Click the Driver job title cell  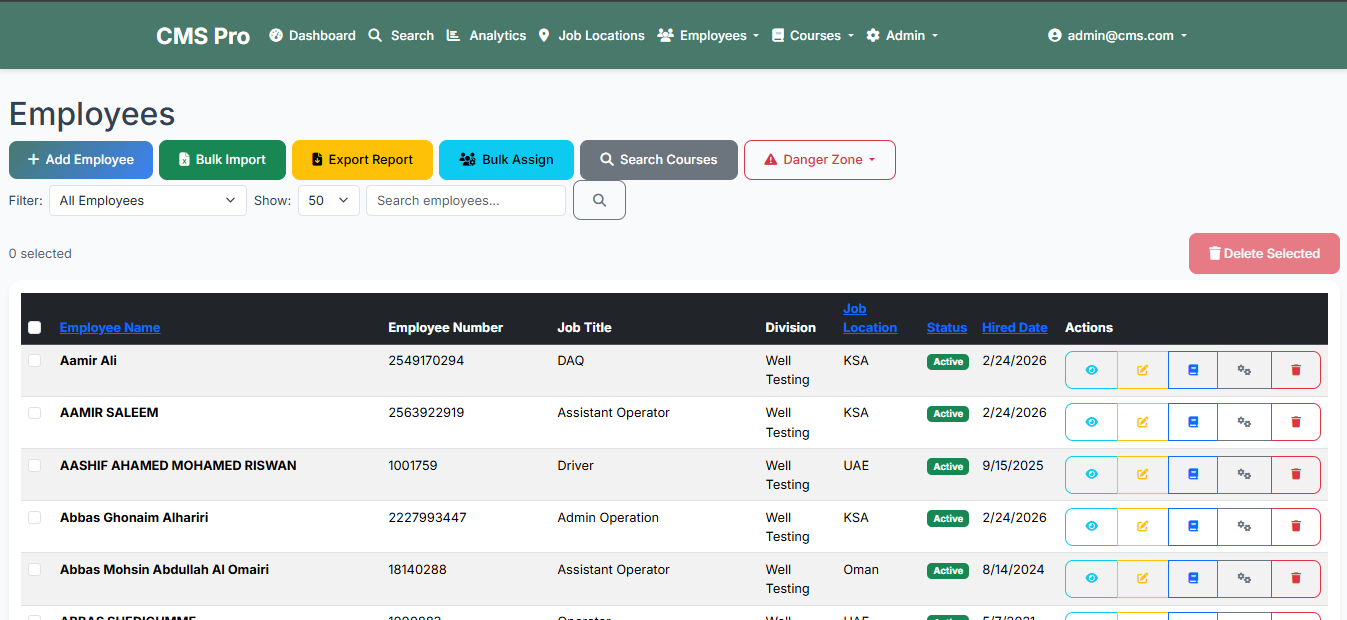pos(575,465)
